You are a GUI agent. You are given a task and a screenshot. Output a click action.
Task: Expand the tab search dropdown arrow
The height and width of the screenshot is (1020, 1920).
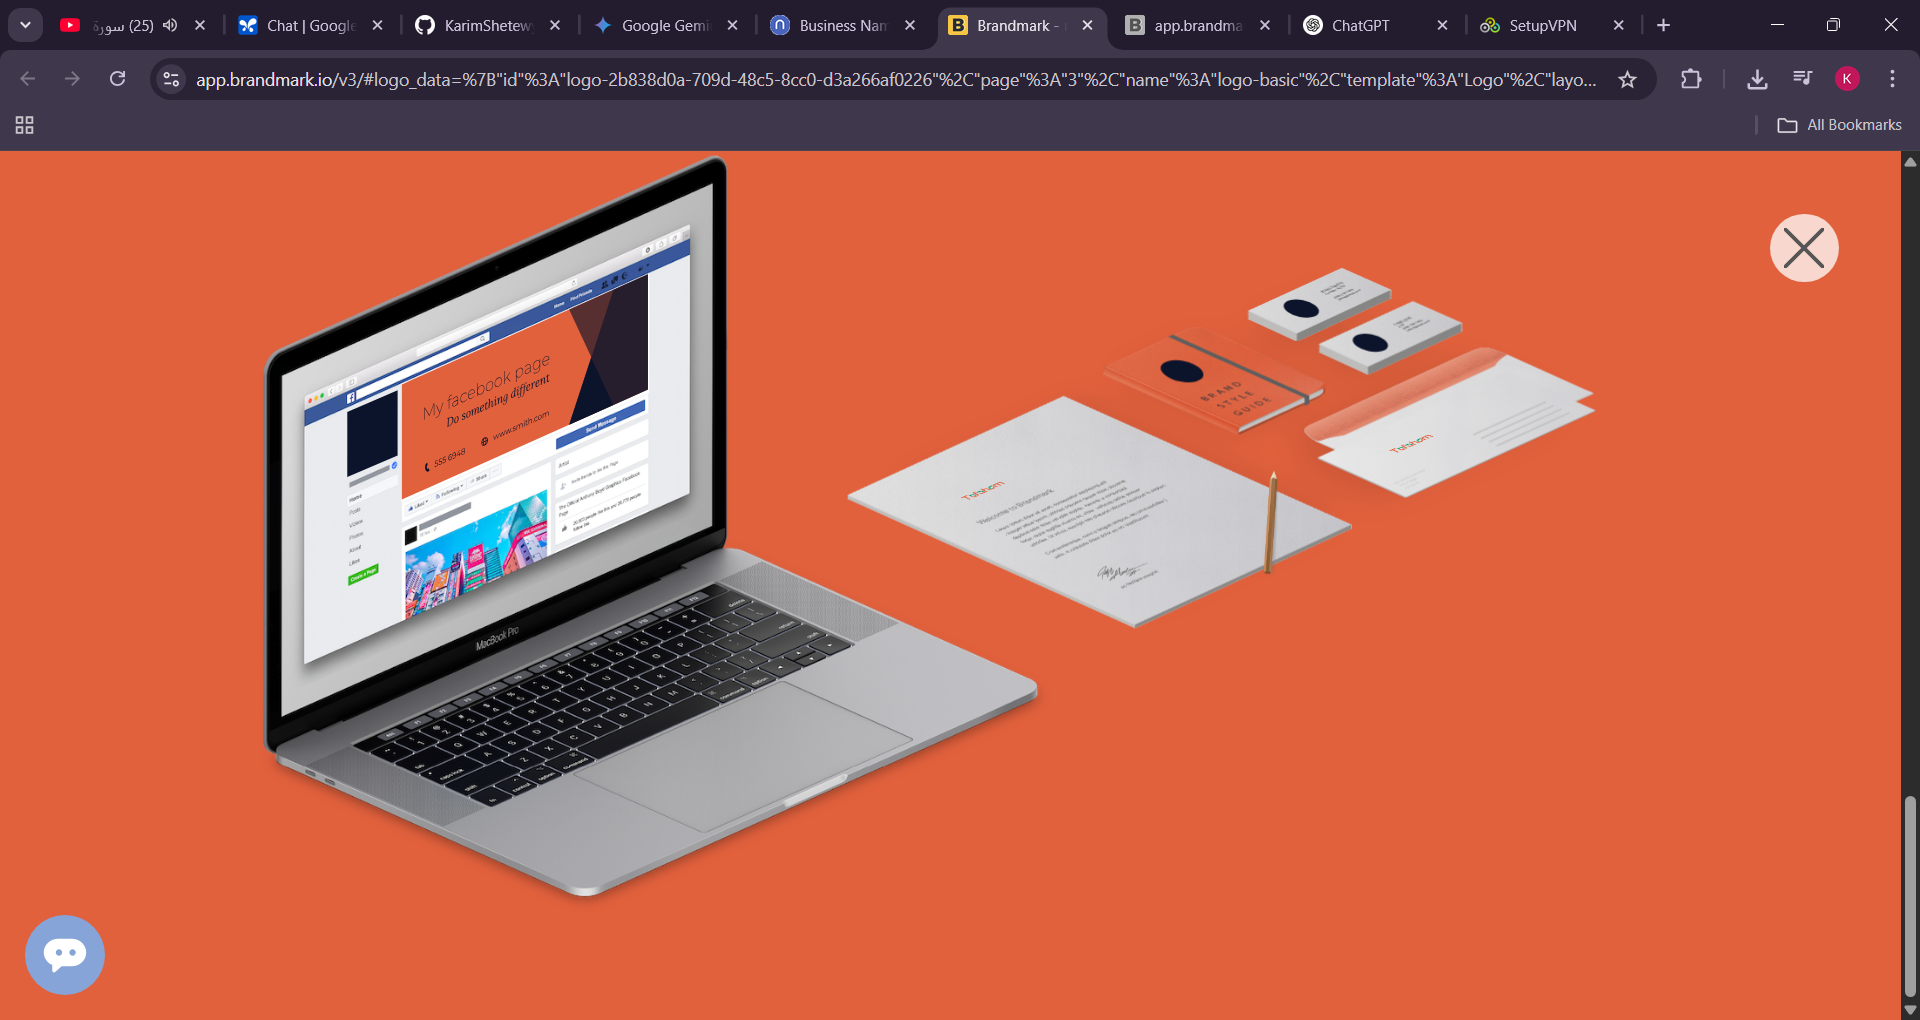(x=25, y=25)
